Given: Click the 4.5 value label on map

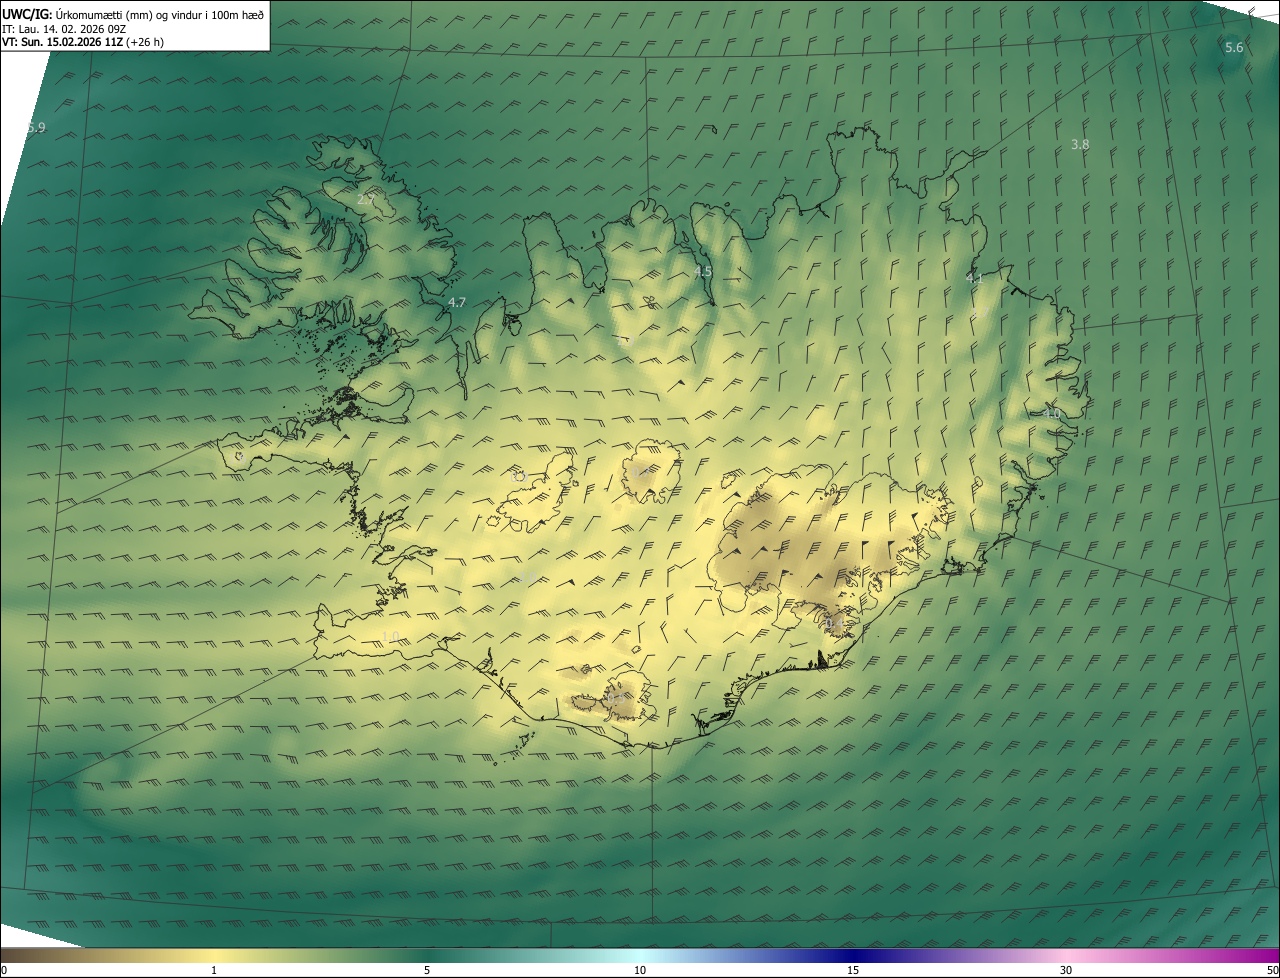Looking at the screenshot, I should click(x=703, y=272).
